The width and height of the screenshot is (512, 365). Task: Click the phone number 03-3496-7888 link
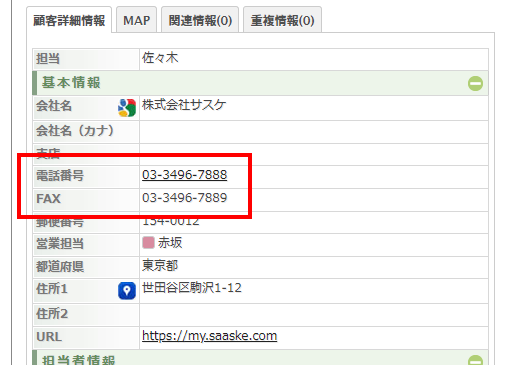(x=185, y=175)
